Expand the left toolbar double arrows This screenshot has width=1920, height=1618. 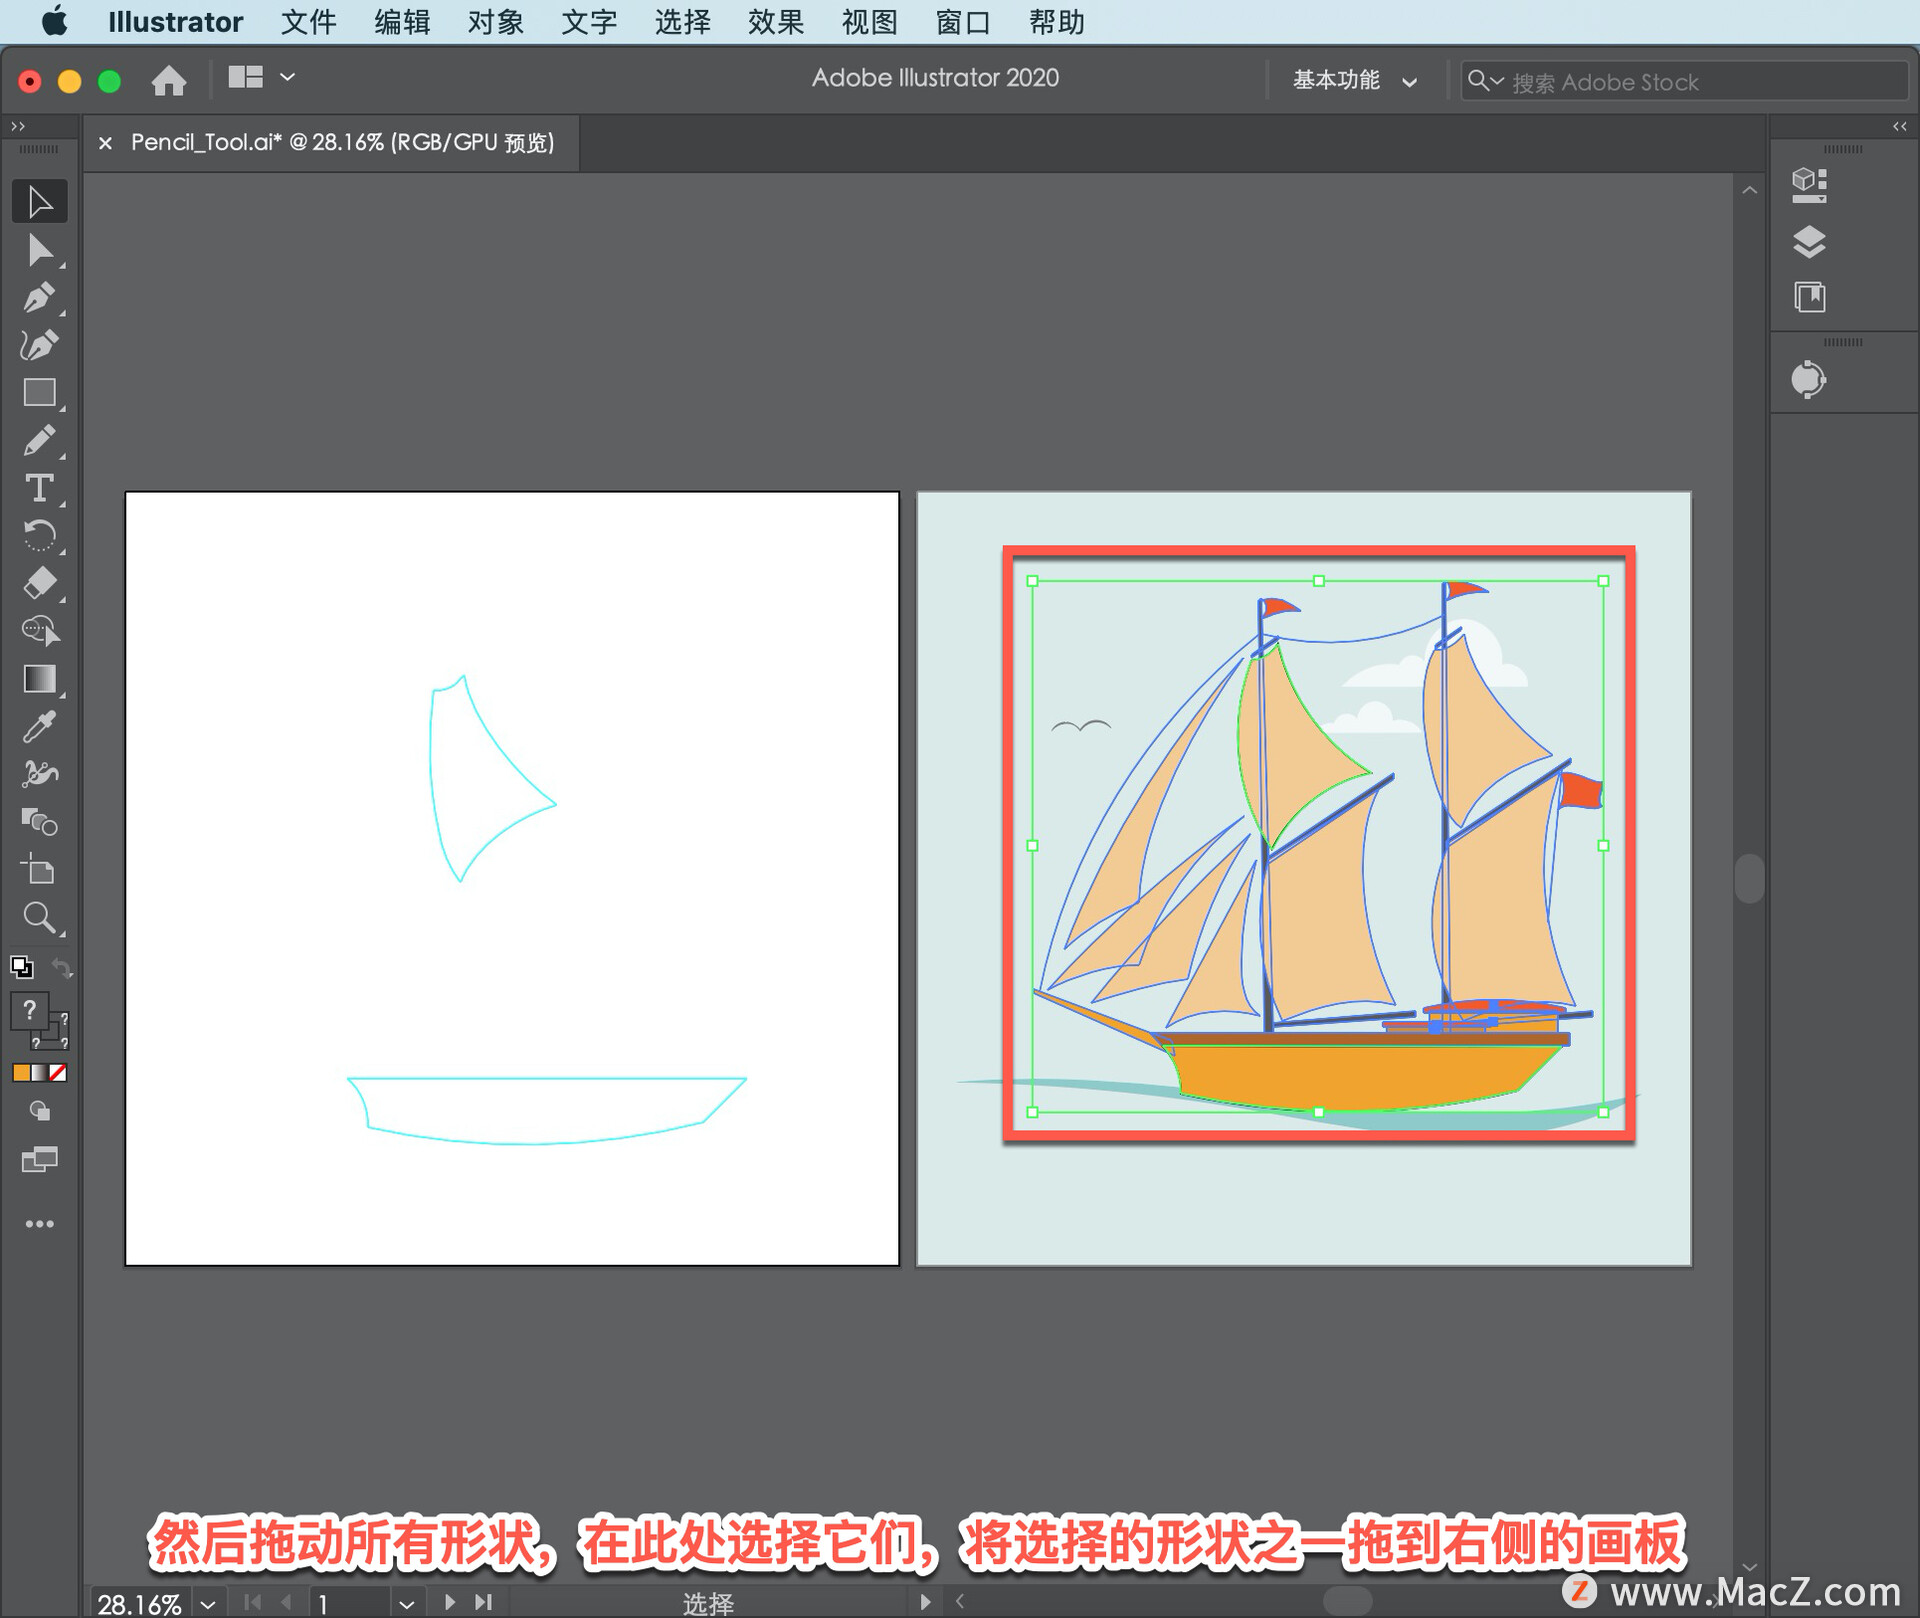tap(17, 126)
